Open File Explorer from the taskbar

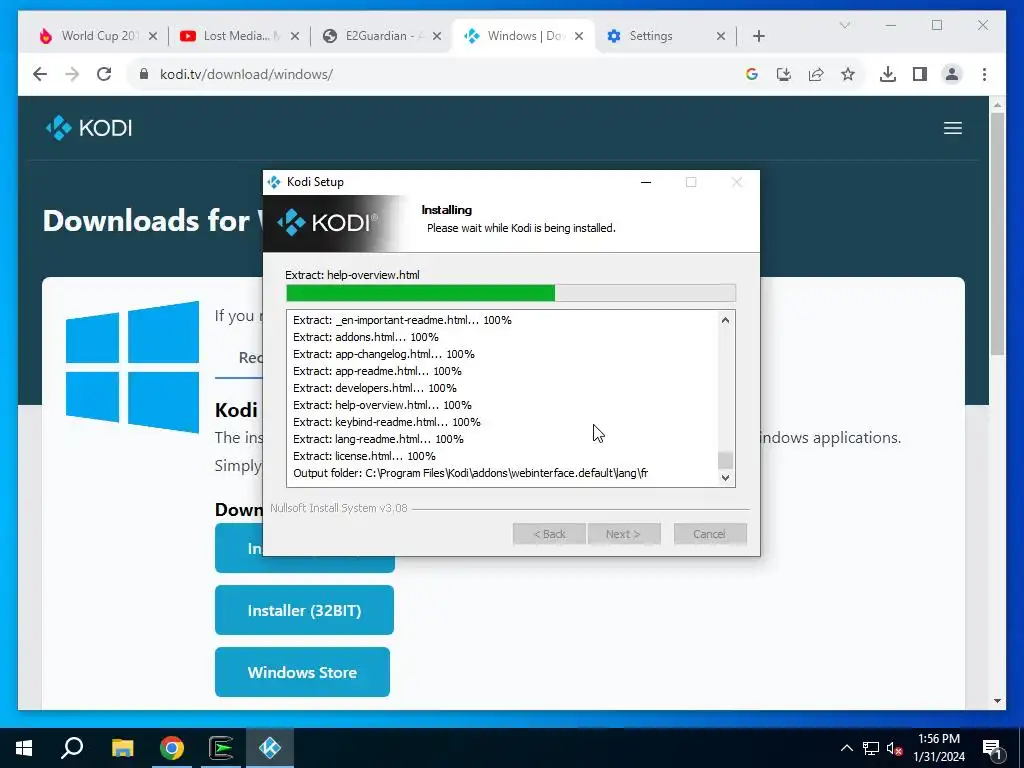pyautogui.click(x=122, y=748)
